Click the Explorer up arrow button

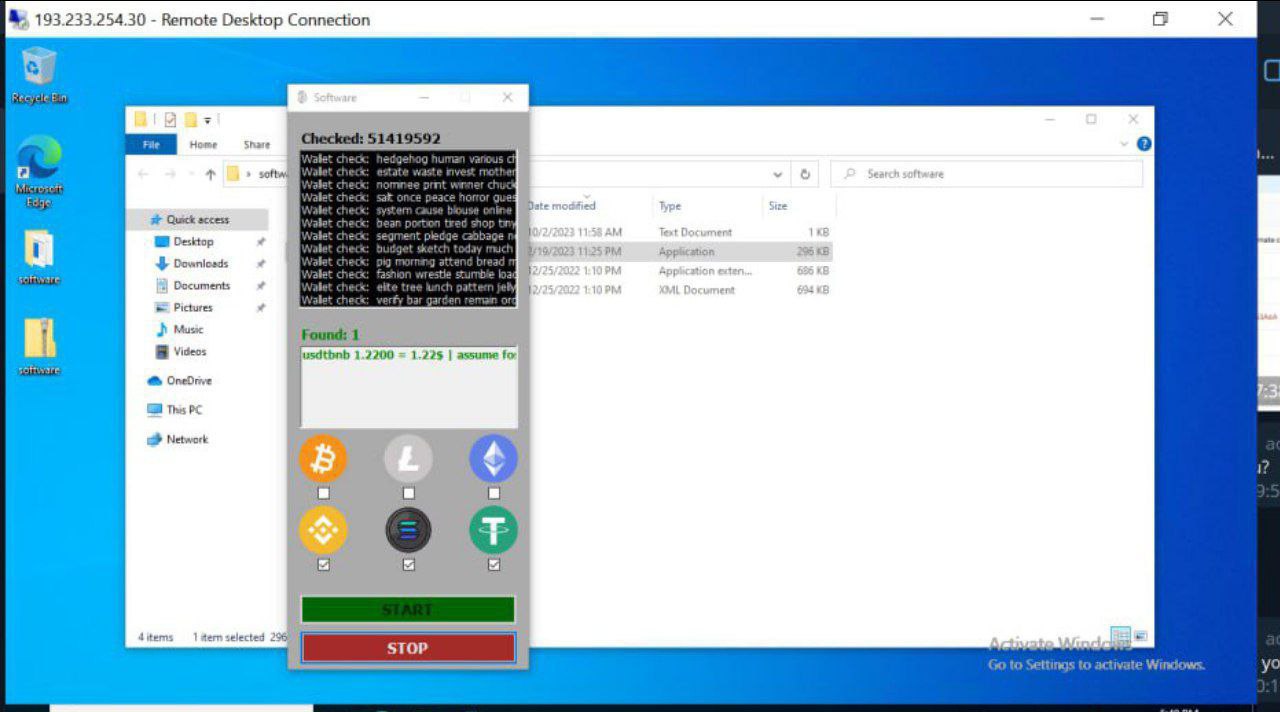pyautogui.click(x=210, y=174)
